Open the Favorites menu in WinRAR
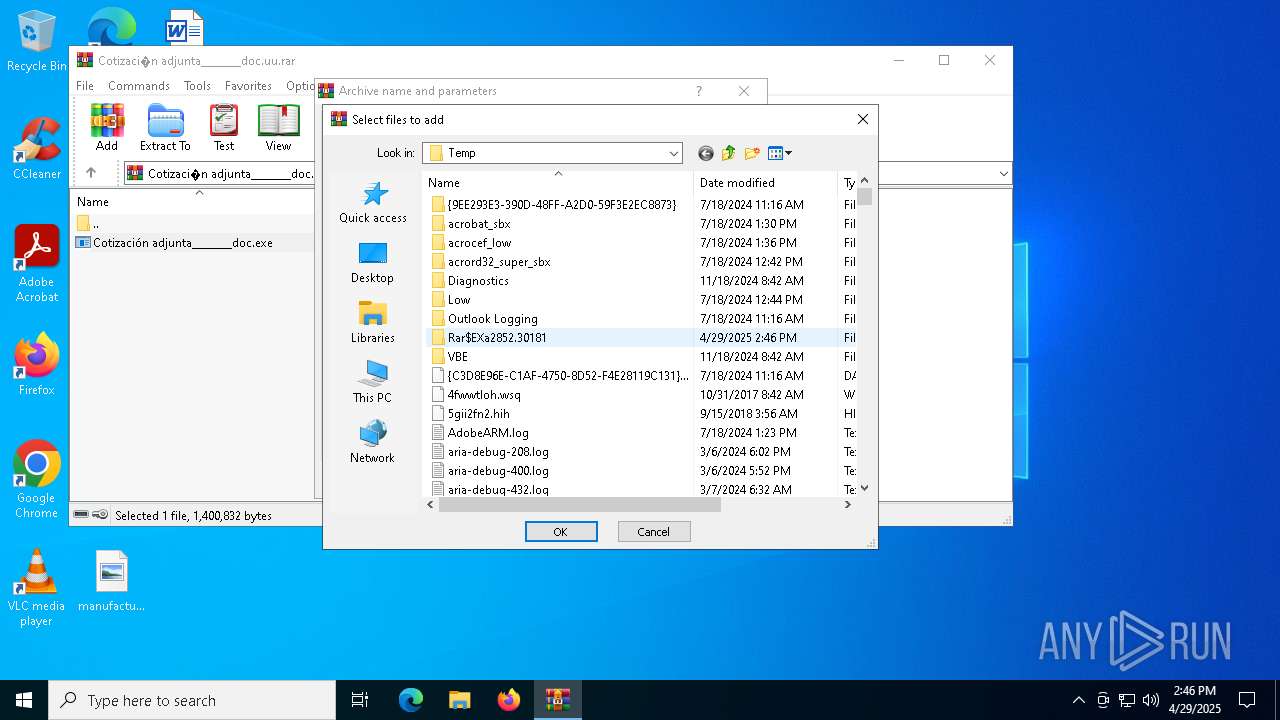This screenshot has width=1280, height=720. point(248,86)
